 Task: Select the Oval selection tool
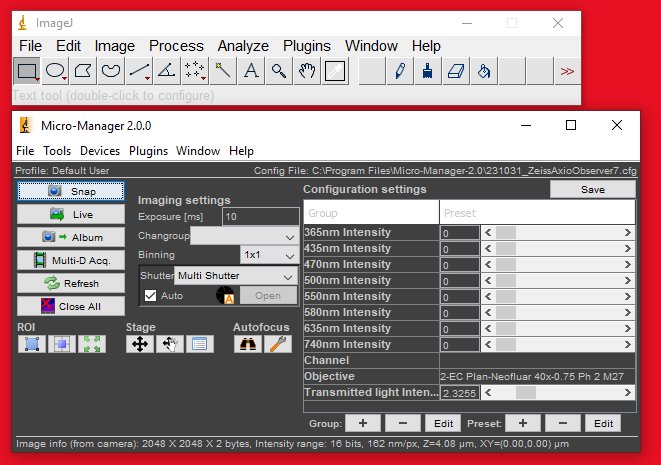(56, 70)
